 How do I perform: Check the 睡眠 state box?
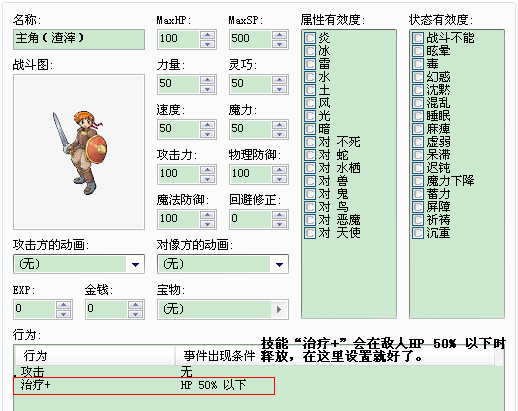pyautogui.click(x=418, y=116)
